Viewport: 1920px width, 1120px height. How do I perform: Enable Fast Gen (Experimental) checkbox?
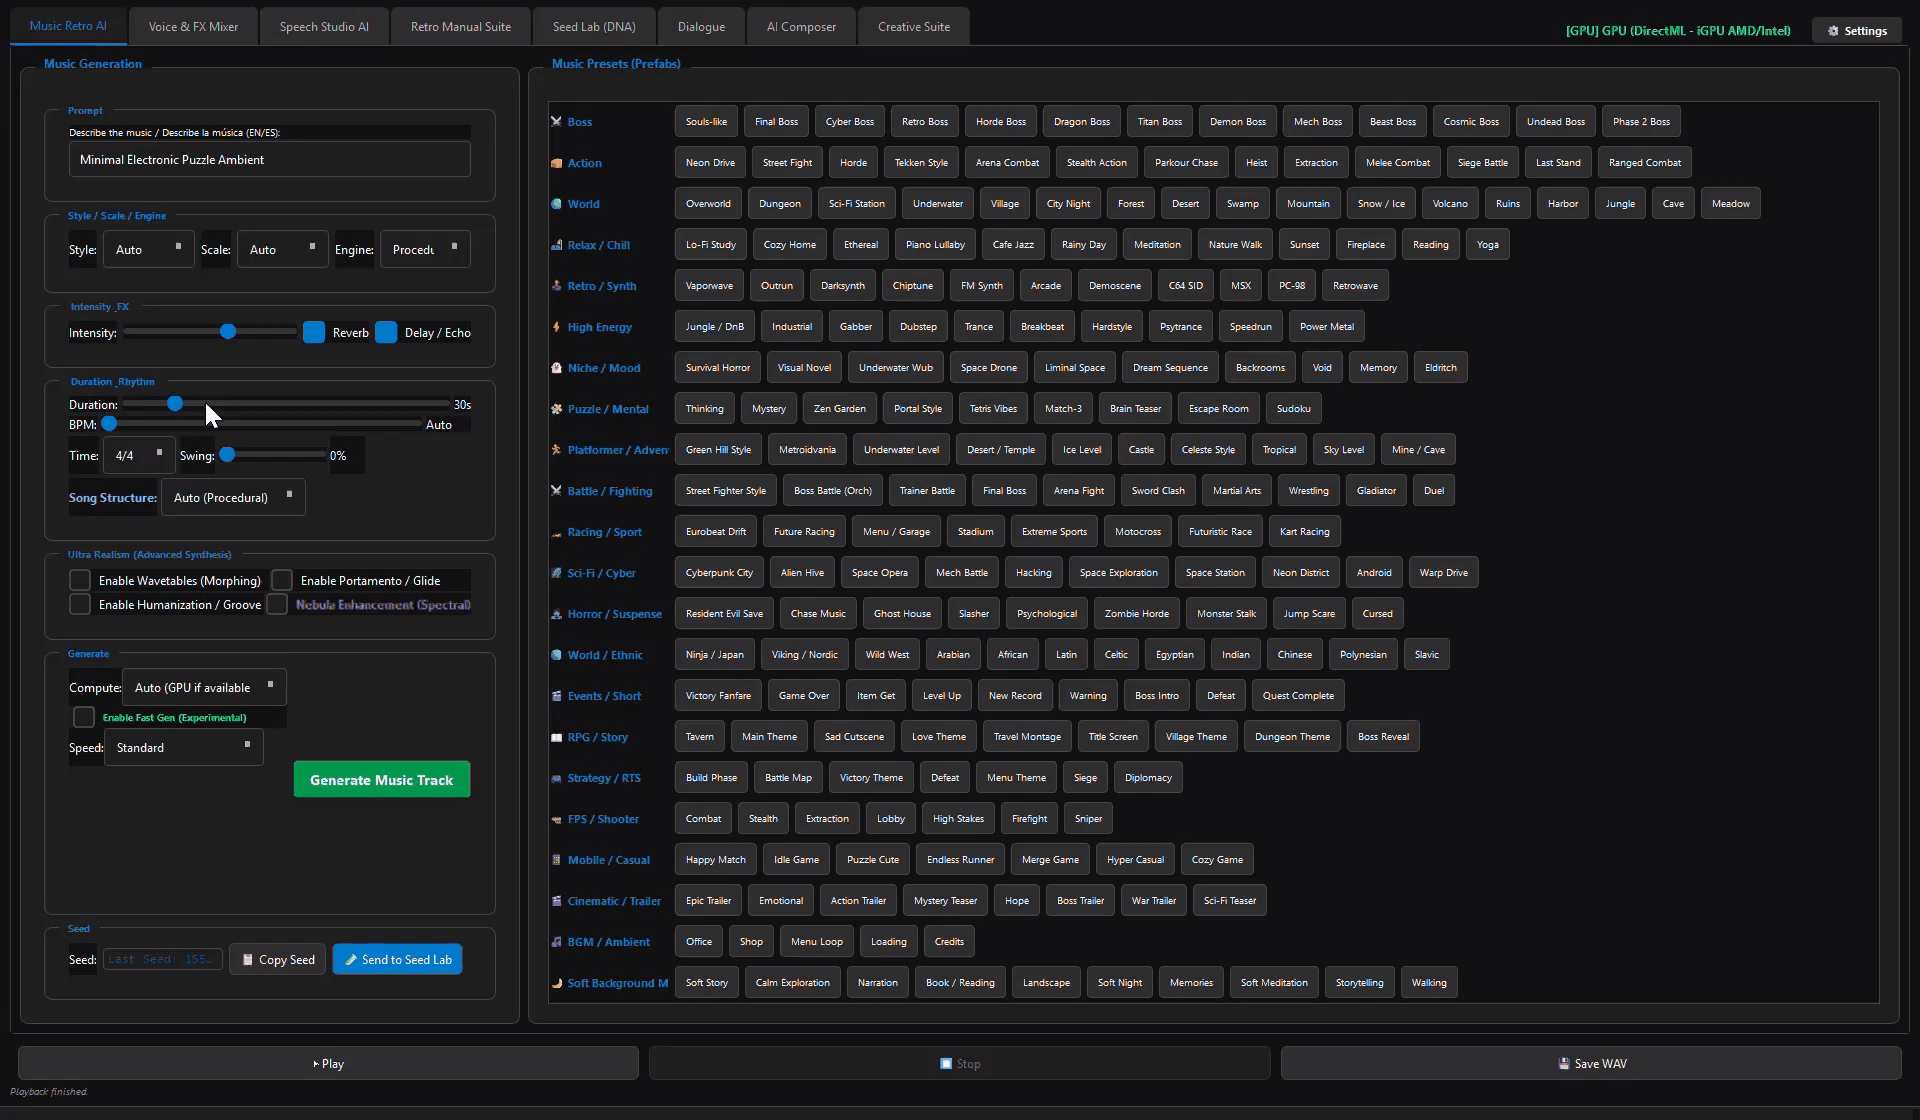(84, 717)
